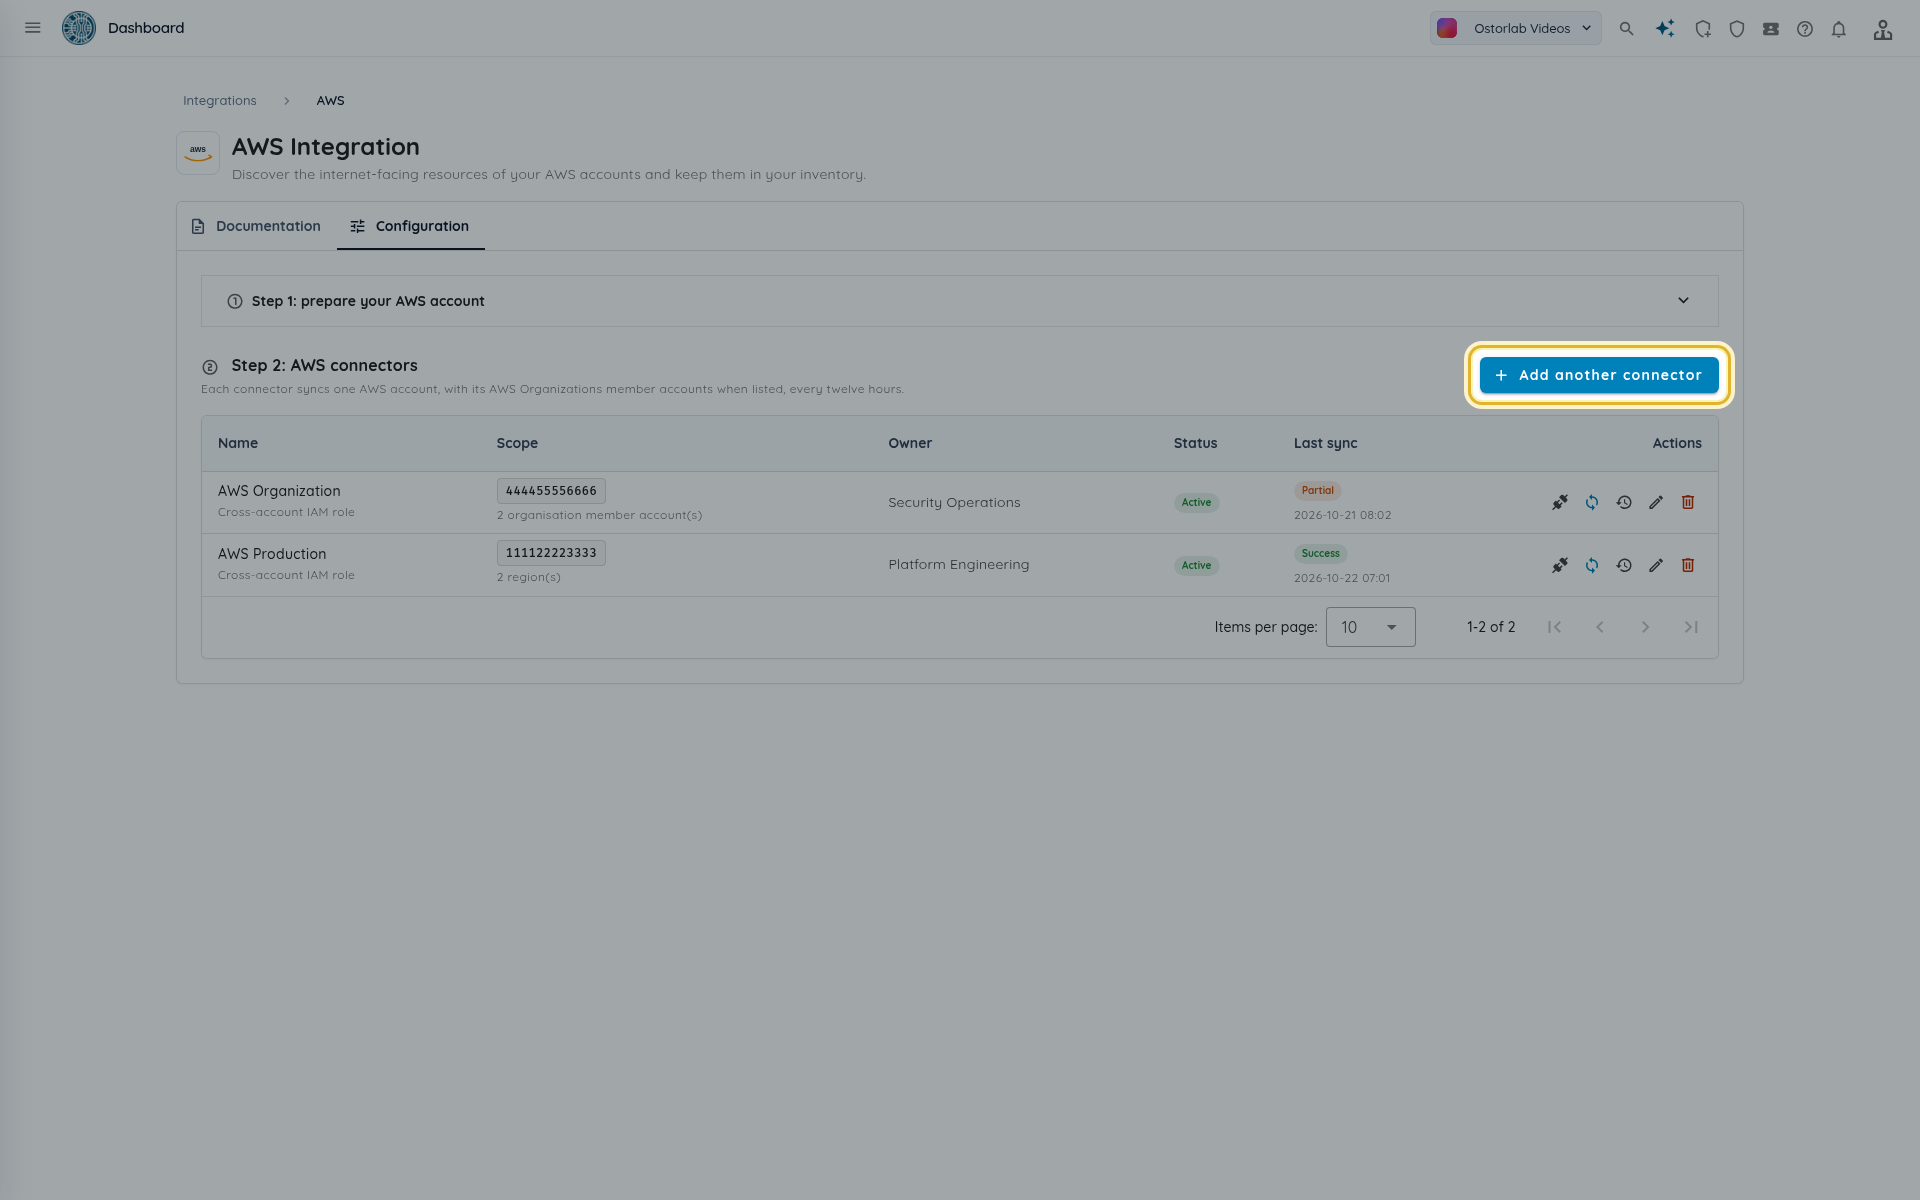
Task: Open the AI sparkle assistant icon
Action: pyautogui.click(x=1665, y=29)
